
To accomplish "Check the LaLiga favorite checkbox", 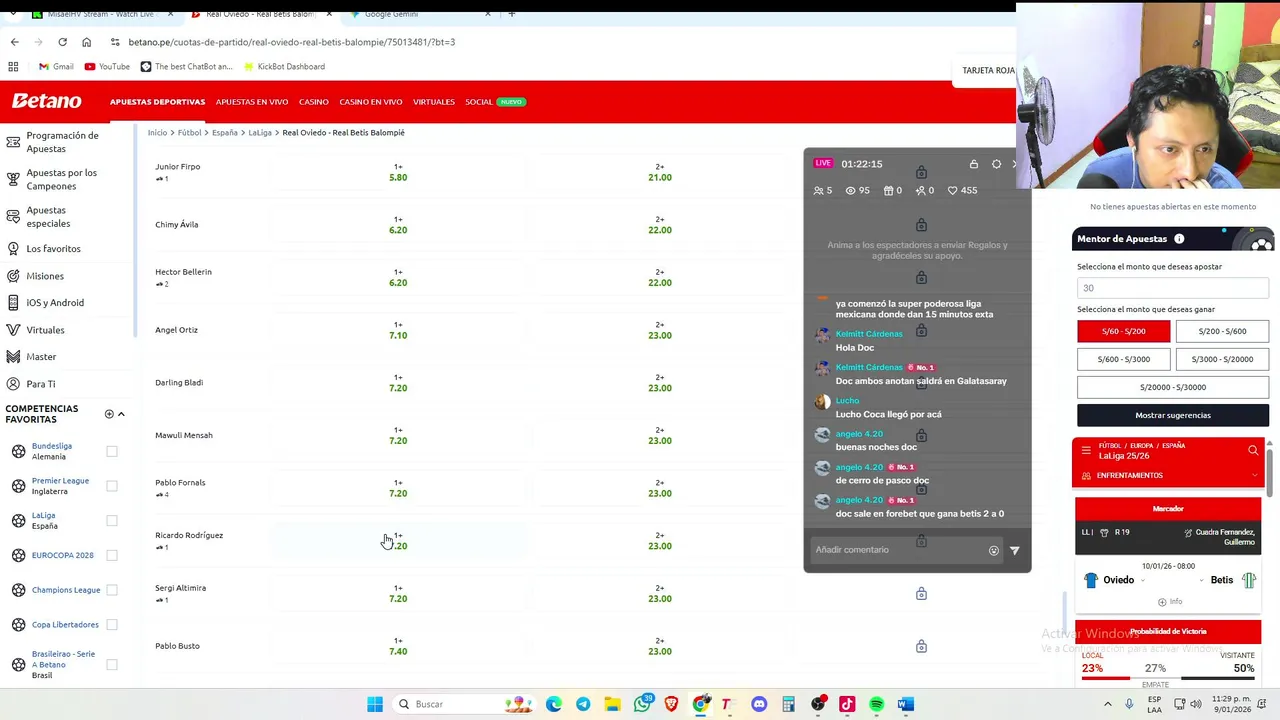I will click(x=112, y=520).
